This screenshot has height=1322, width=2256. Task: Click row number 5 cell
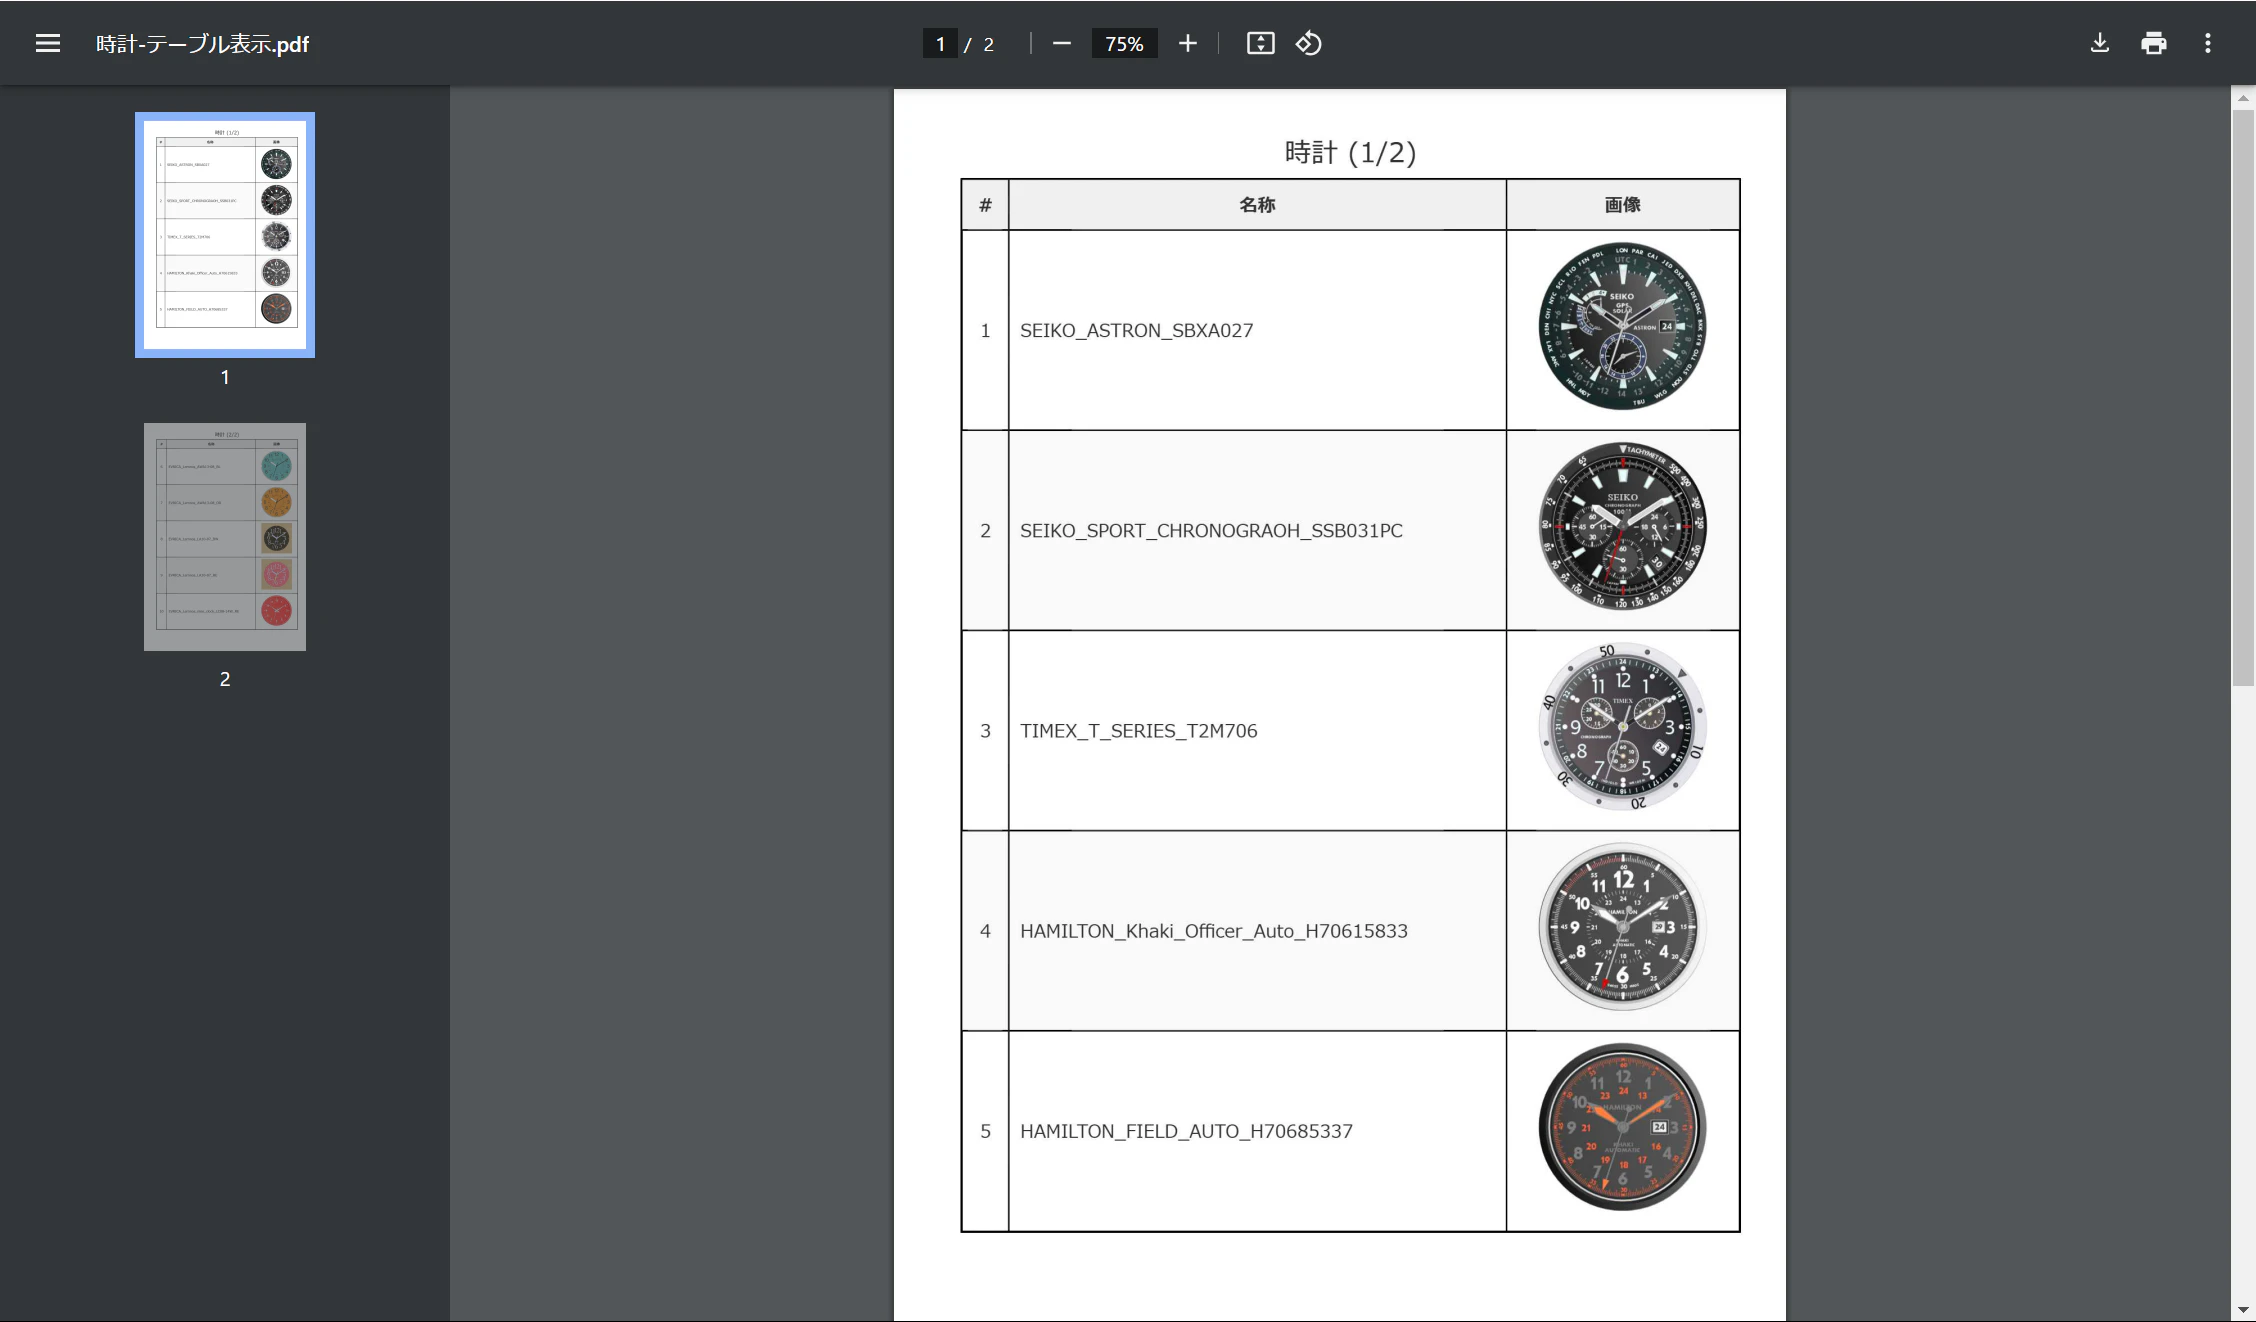[x=985, y=1131]
